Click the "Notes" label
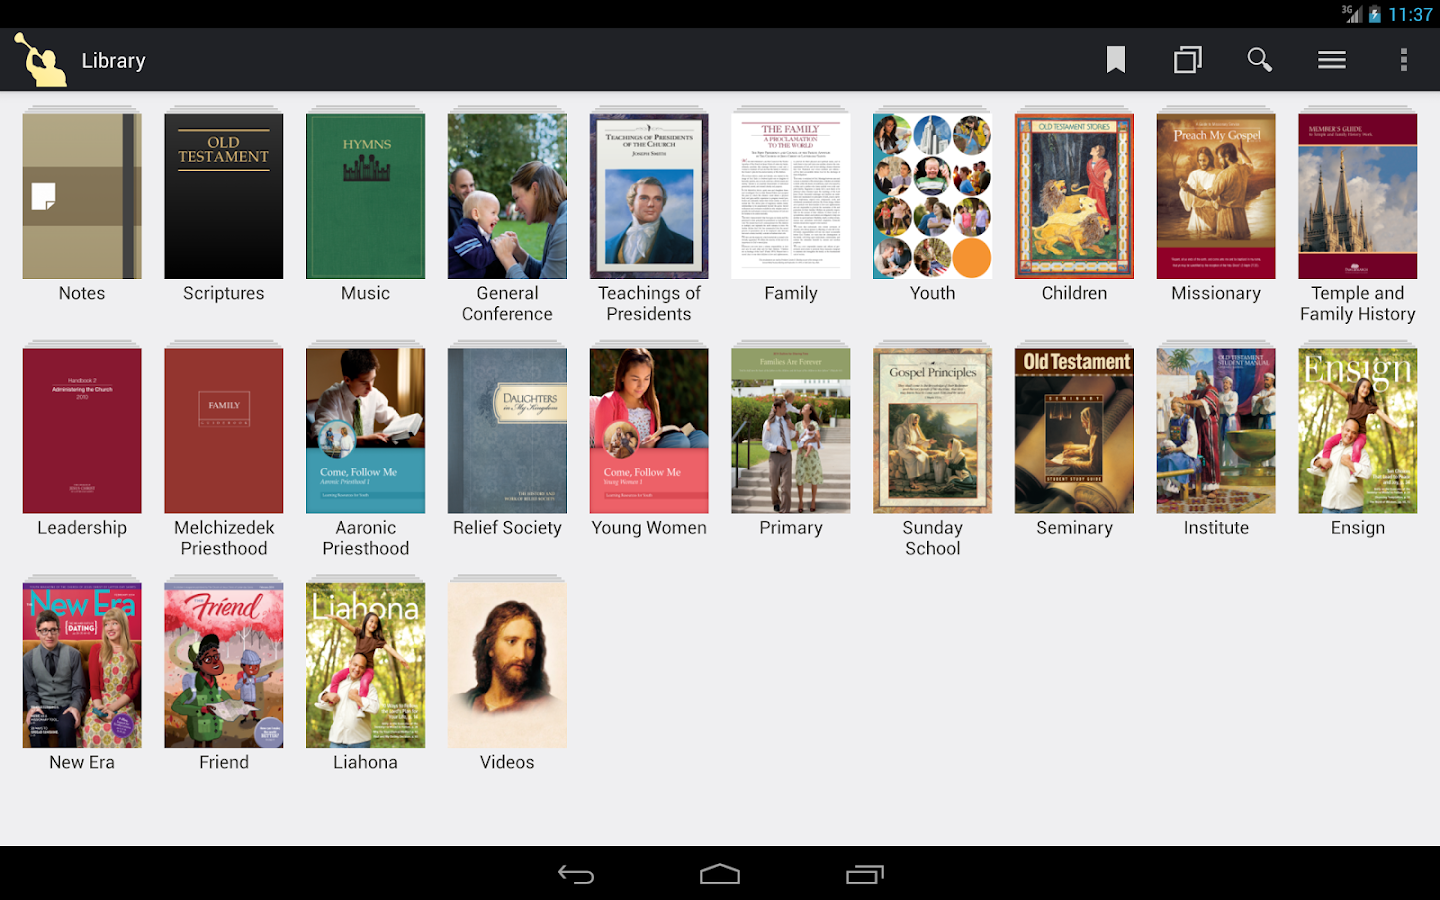 tap(82, 293)
